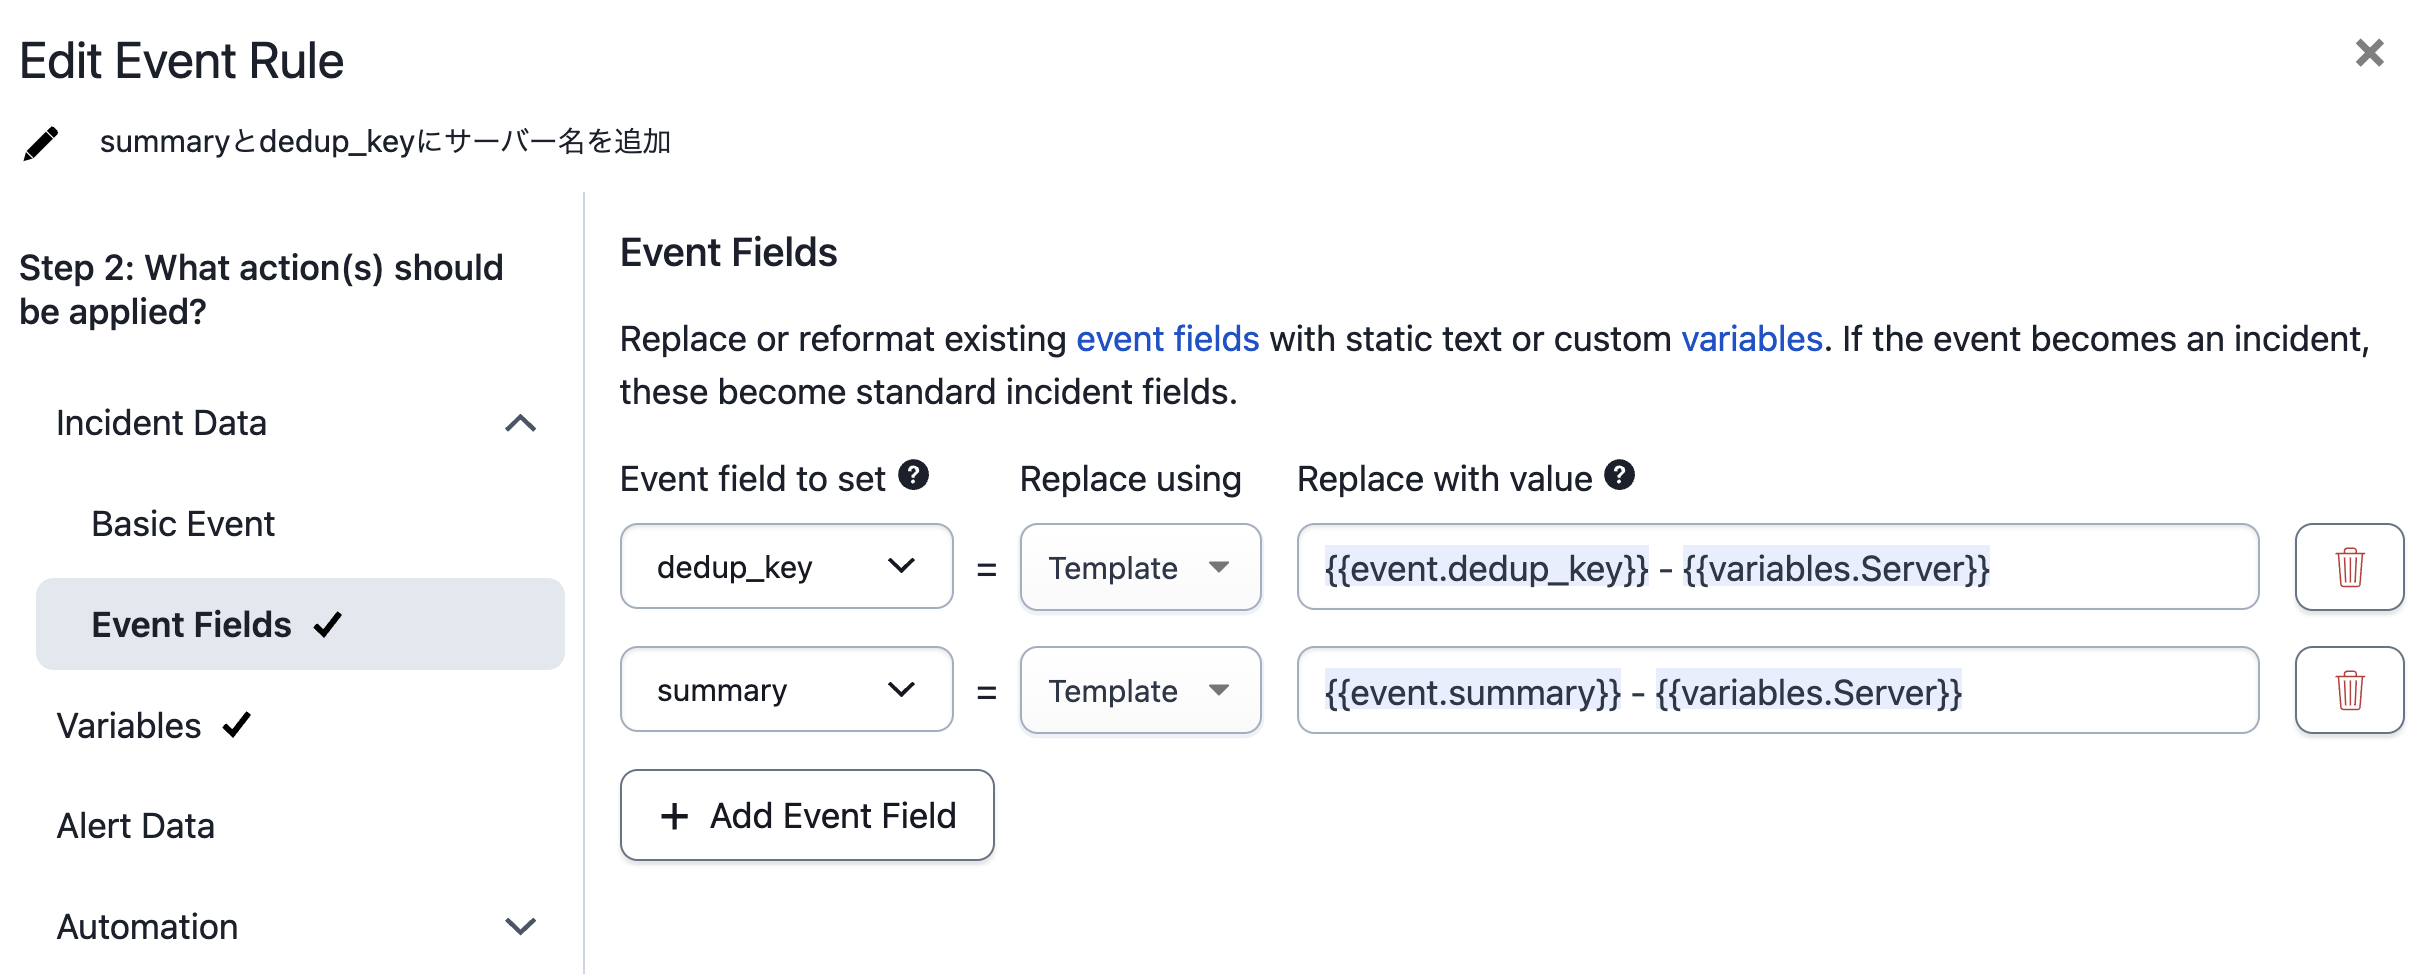2418x974 pixels.
Task: Open the help tooltip next to Replace with value
Action: pos(1621,475)
